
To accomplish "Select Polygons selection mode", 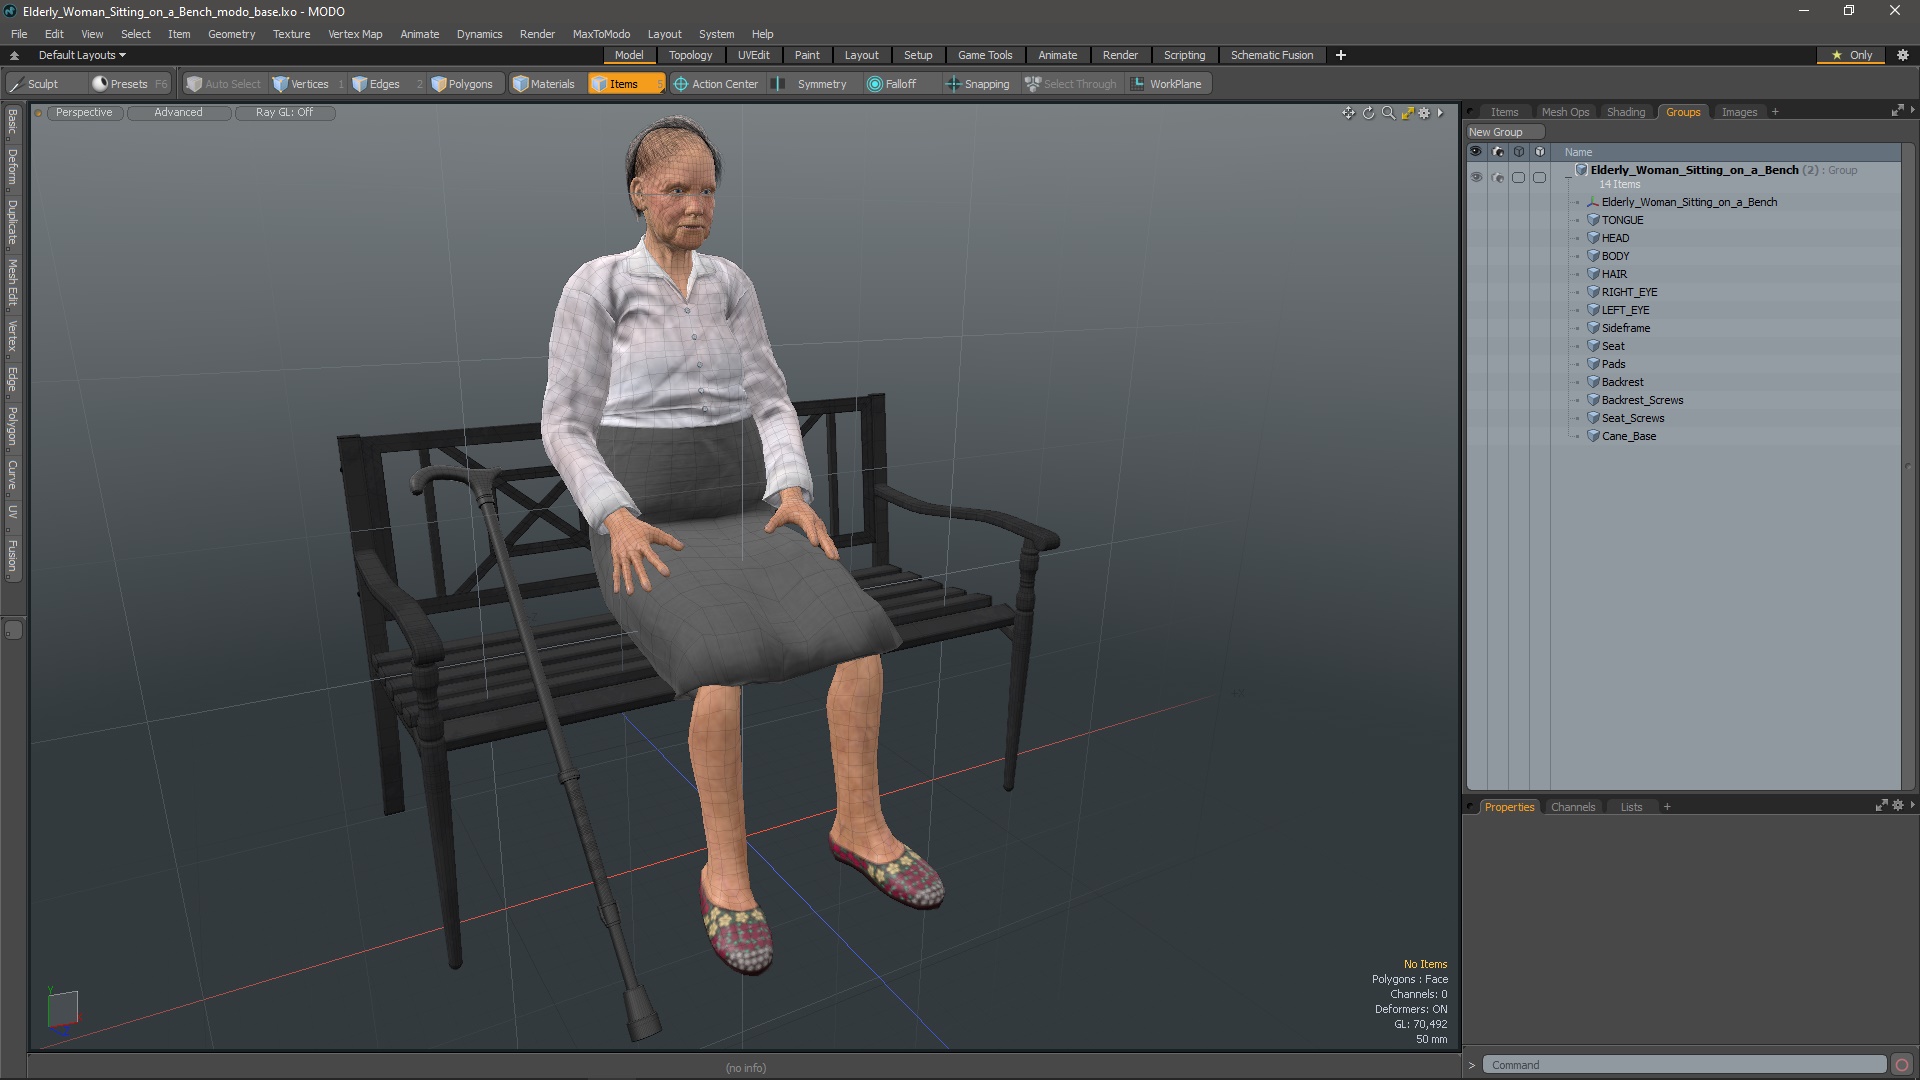I will 463,84.
